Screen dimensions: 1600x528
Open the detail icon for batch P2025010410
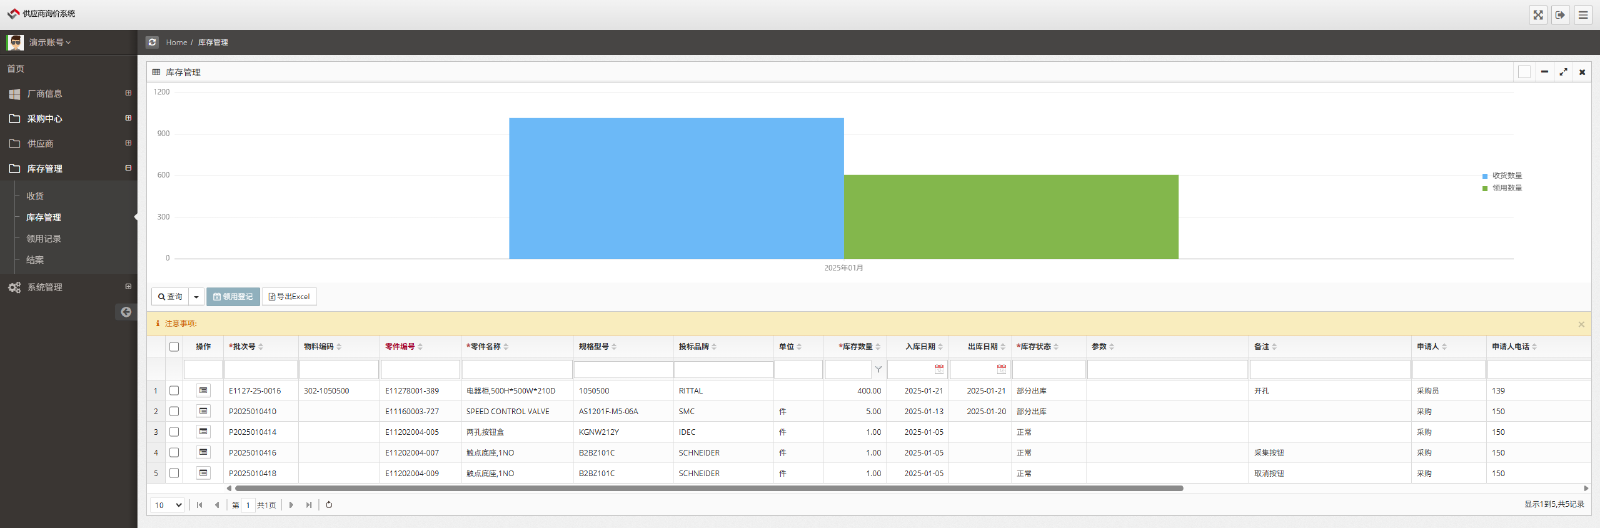[x=203, y=411]
